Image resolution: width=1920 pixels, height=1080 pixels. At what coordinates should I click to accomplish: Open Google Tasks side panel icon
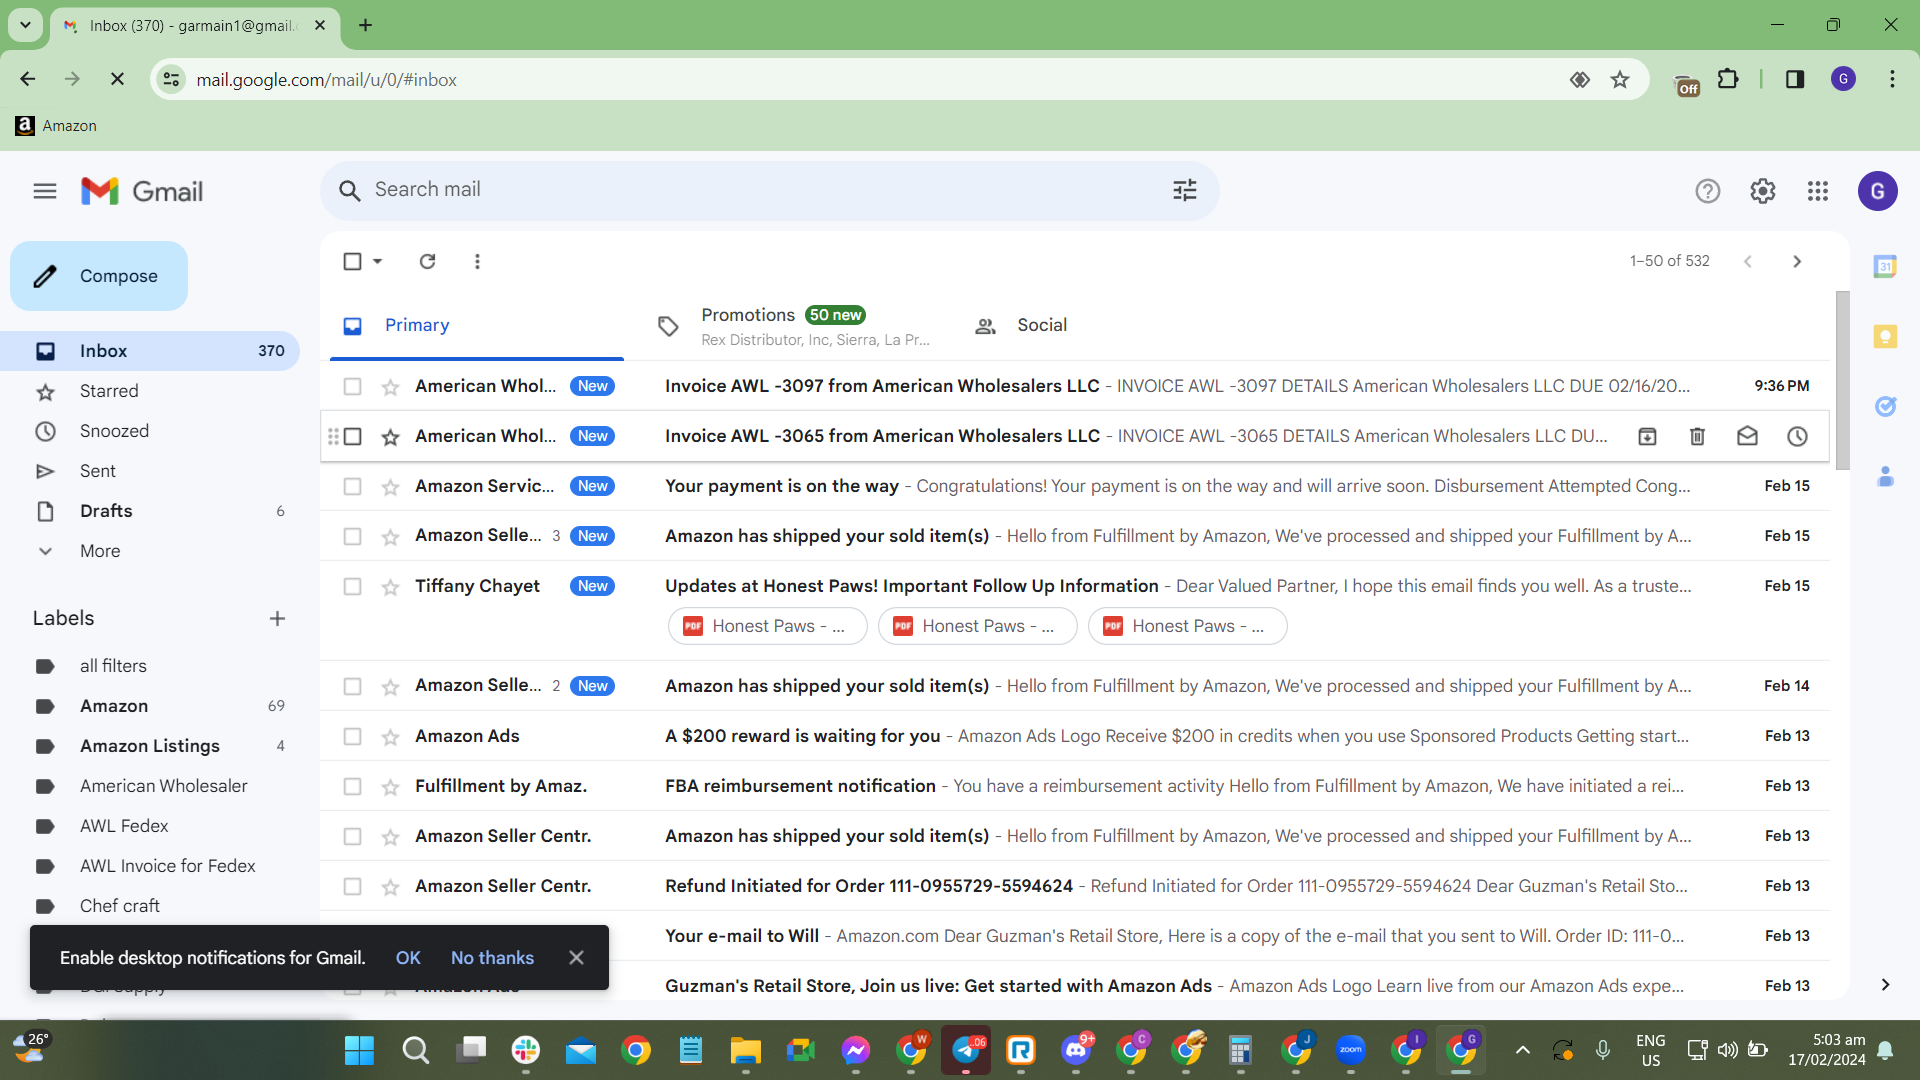click(1885, 406)
